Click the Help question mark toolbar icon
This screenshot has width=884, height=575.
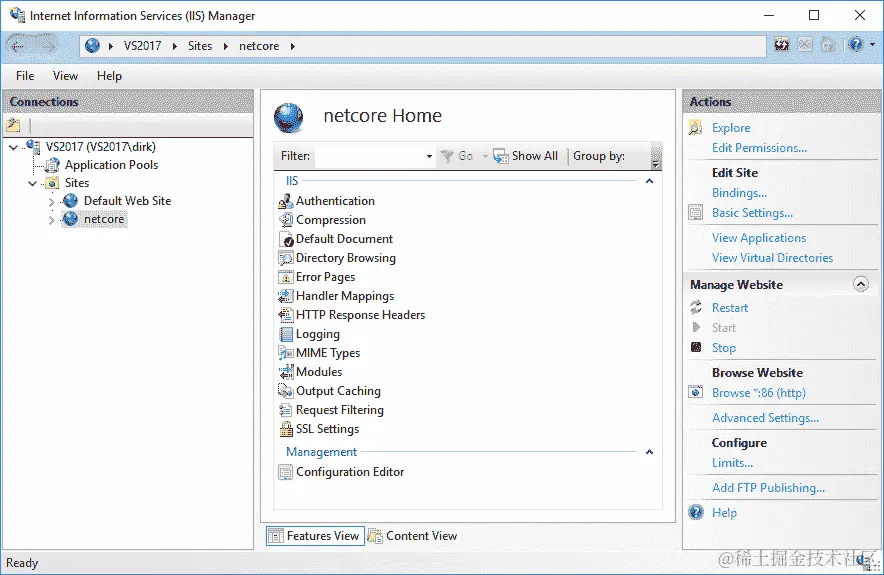coord(855,45)
